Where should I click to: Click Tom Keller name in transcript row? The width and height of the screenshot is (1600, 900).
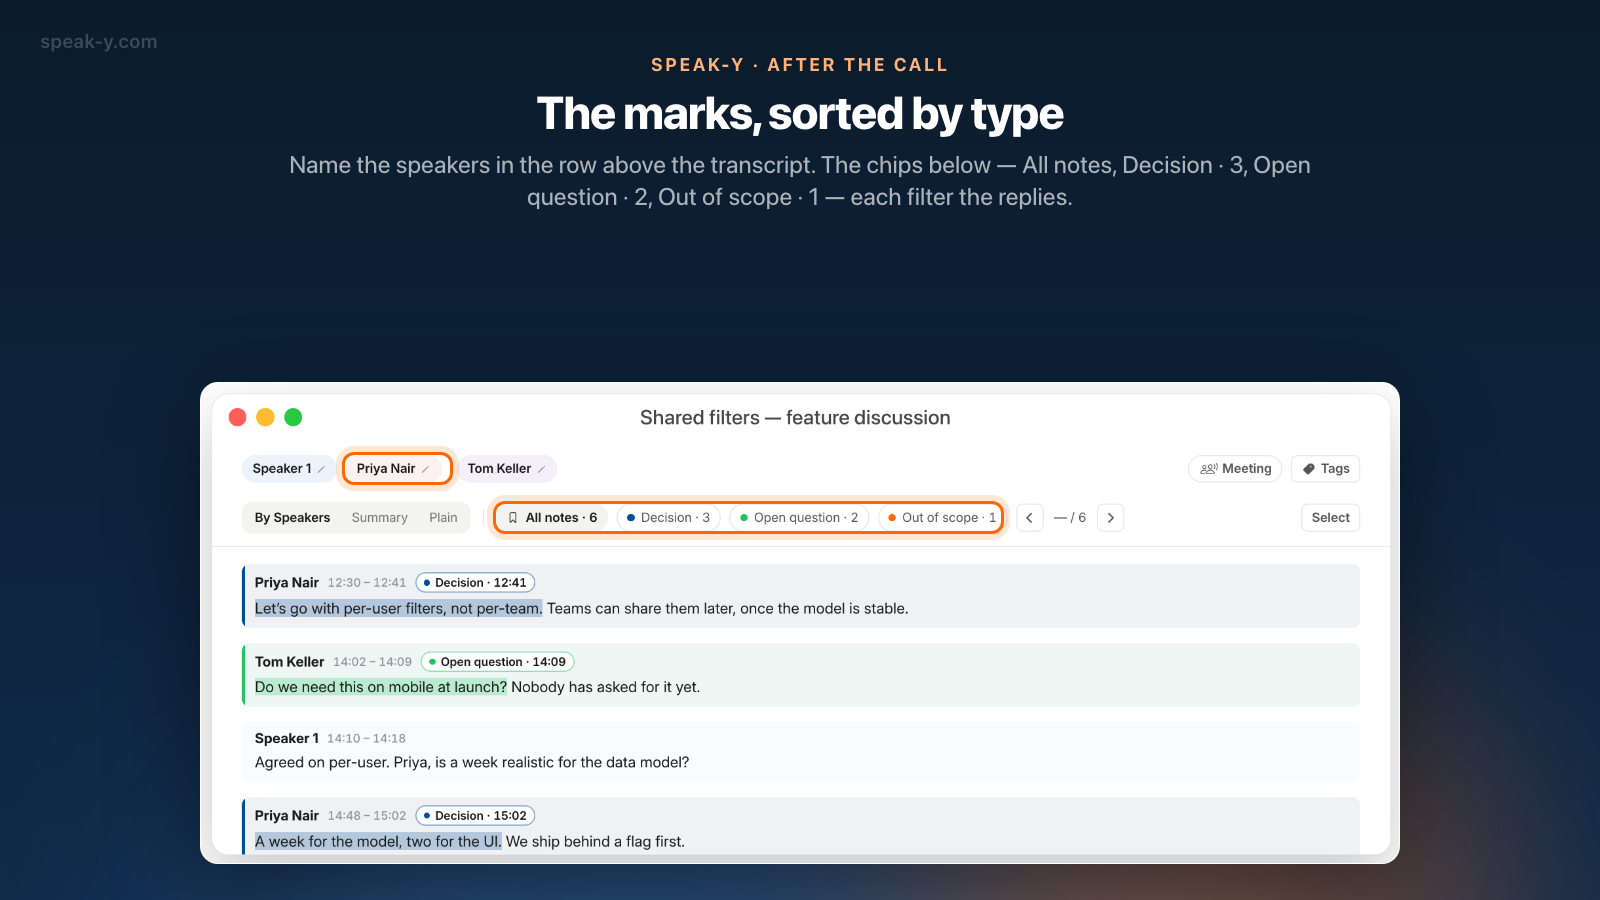pyautogui.click(x=290, y=662)
